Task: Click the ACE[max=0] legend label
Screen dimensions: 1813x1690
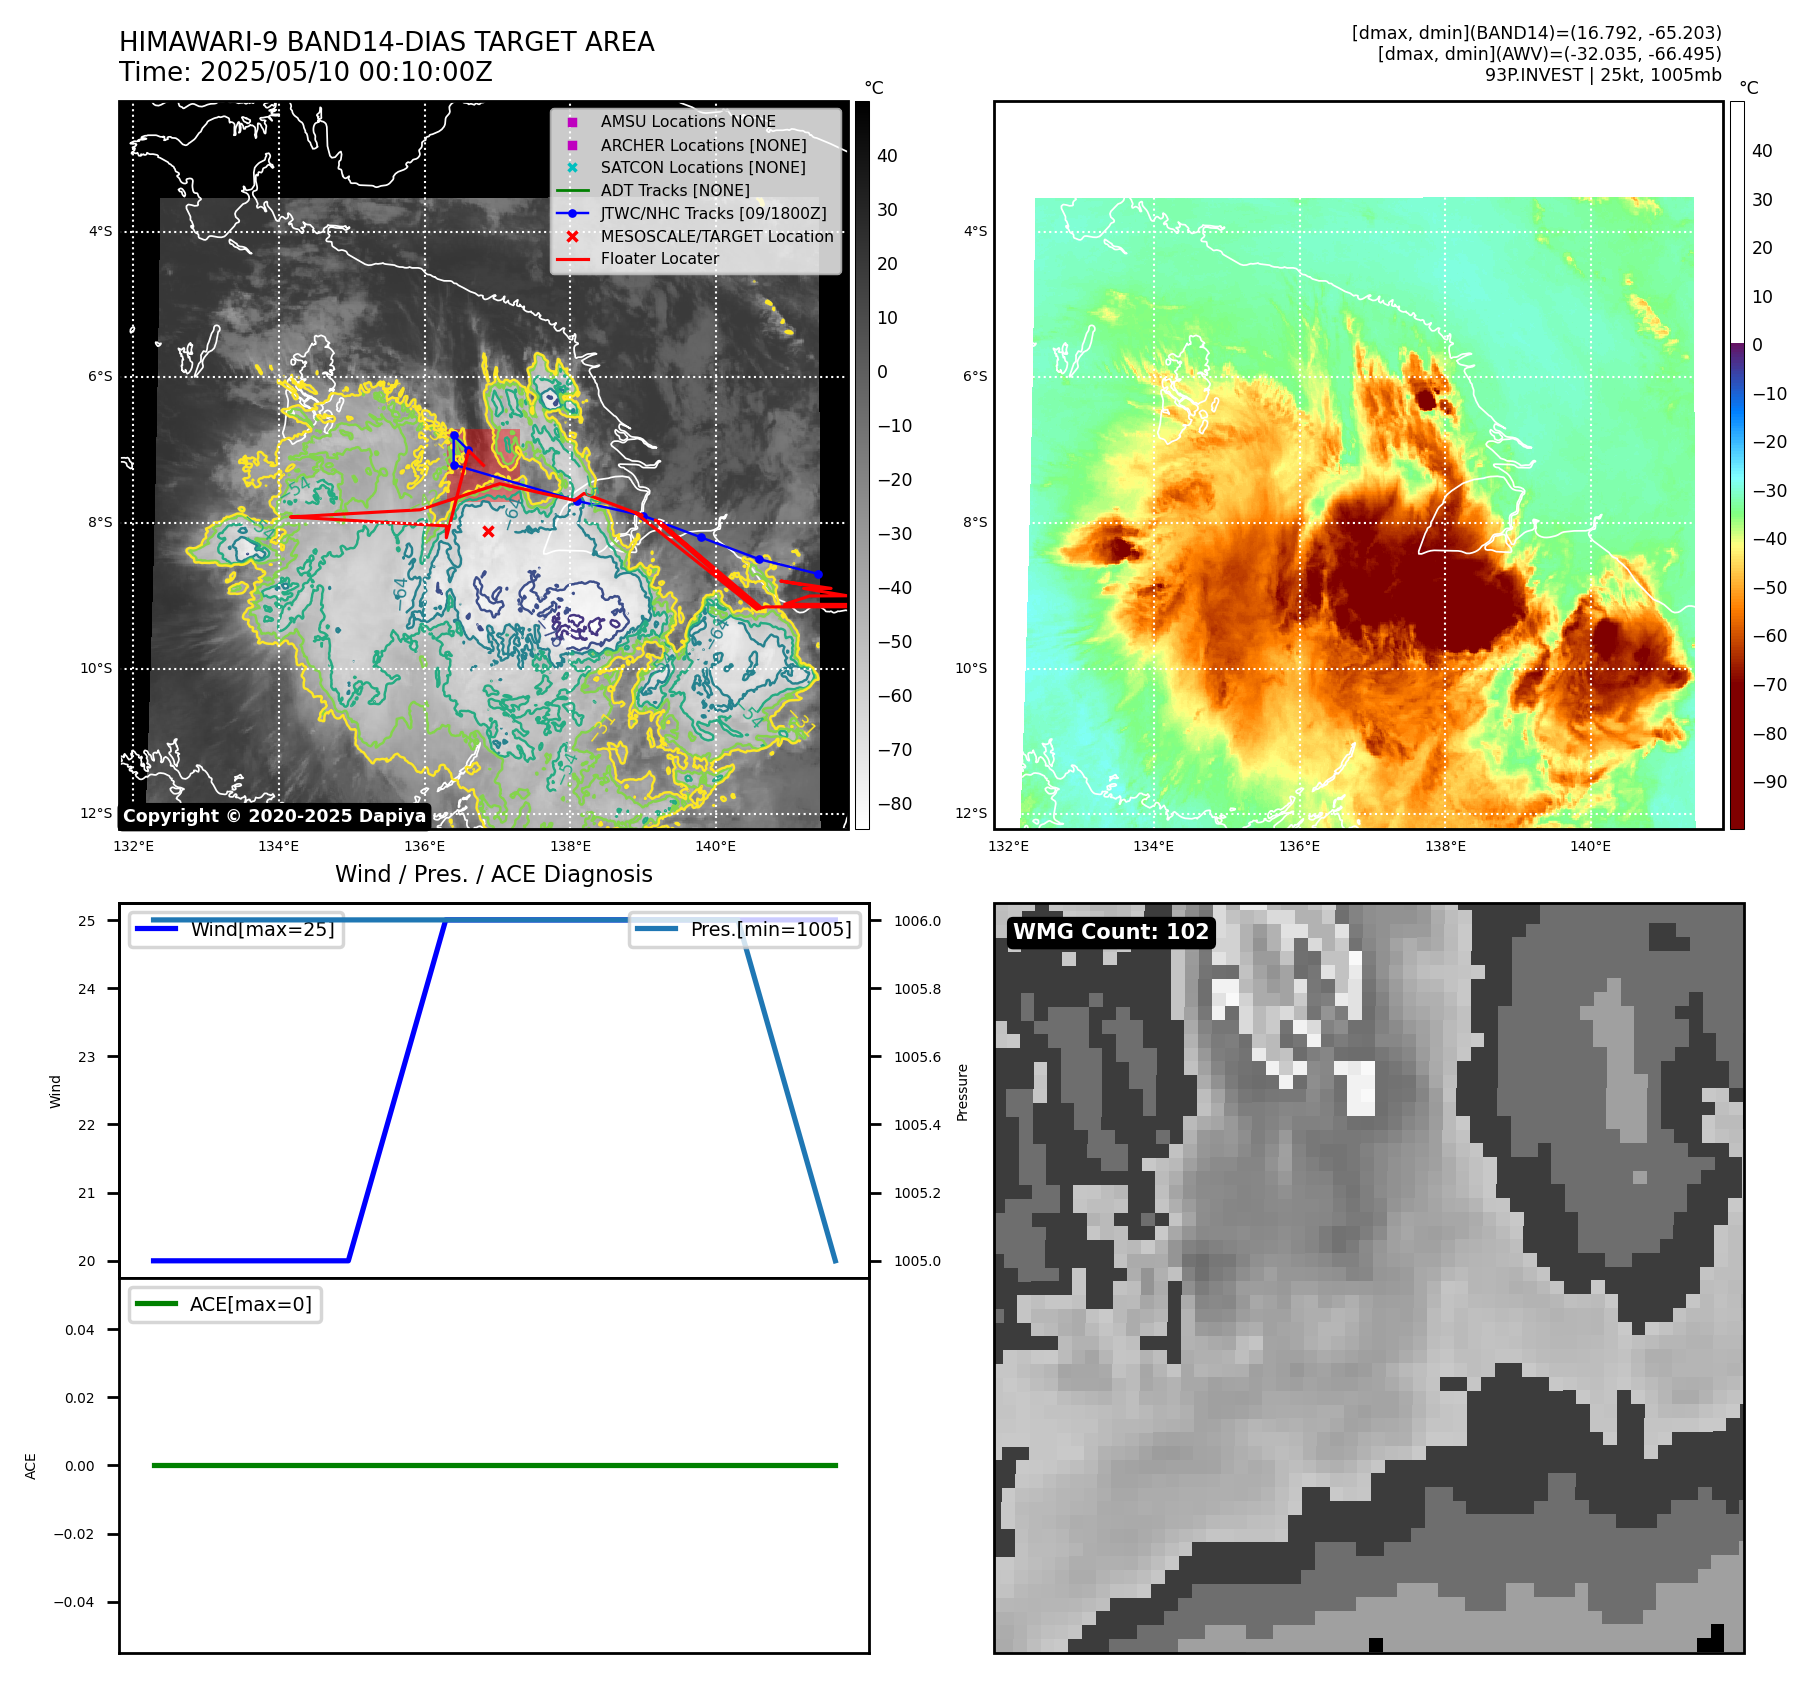Action: click(x=251, y=1304)
